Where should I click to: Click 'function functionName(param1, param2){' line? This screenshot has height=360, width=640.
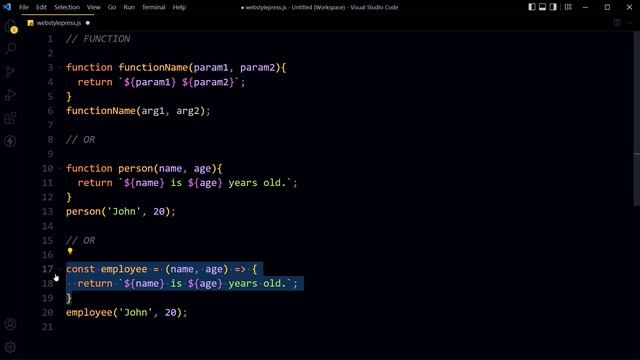click(x=176, y=67)
